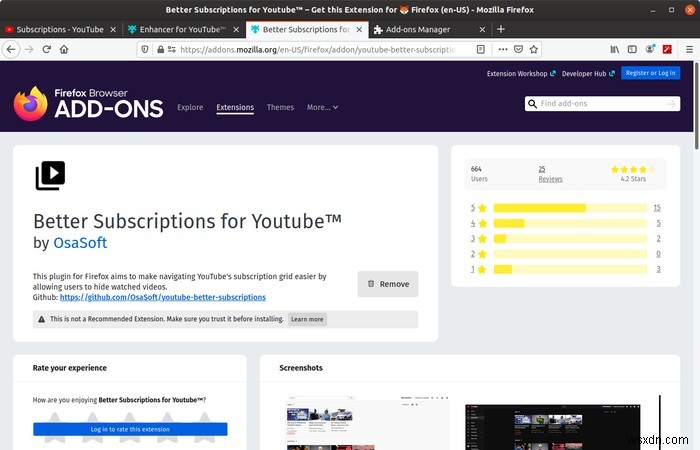700x450 pixels.
Task: Remove the extension
Action: point(388,284)
